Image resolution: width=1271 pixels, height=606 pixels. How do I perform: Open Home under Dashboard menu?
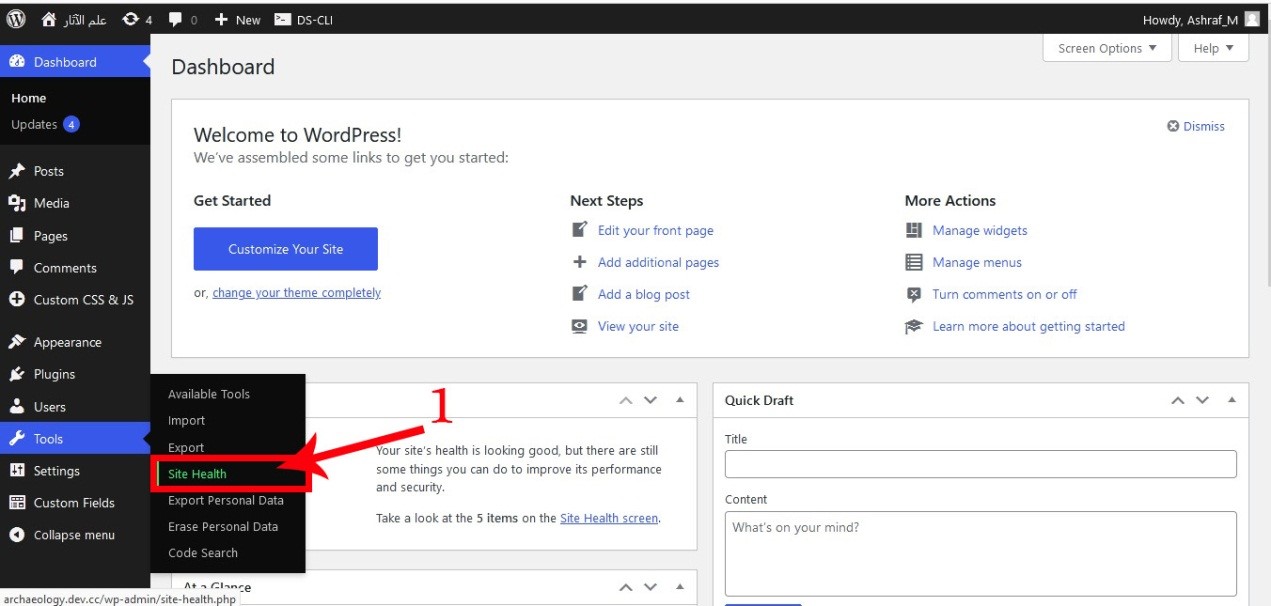29,98
